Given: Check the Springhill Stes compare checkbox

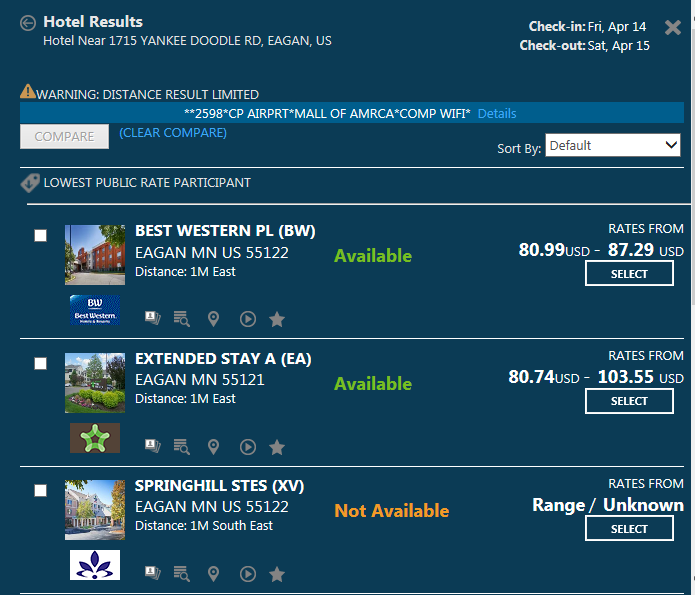Looking at the screenshot, I should [40, 490].
